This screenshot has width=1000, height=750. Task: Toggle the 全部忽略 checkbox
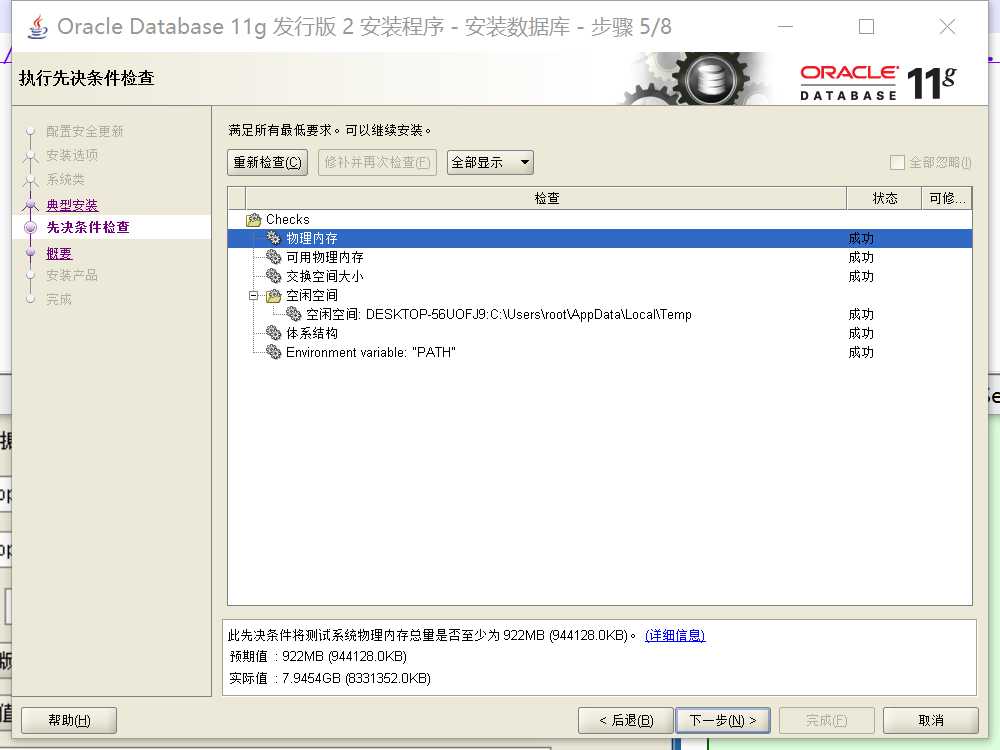point(897,163)
